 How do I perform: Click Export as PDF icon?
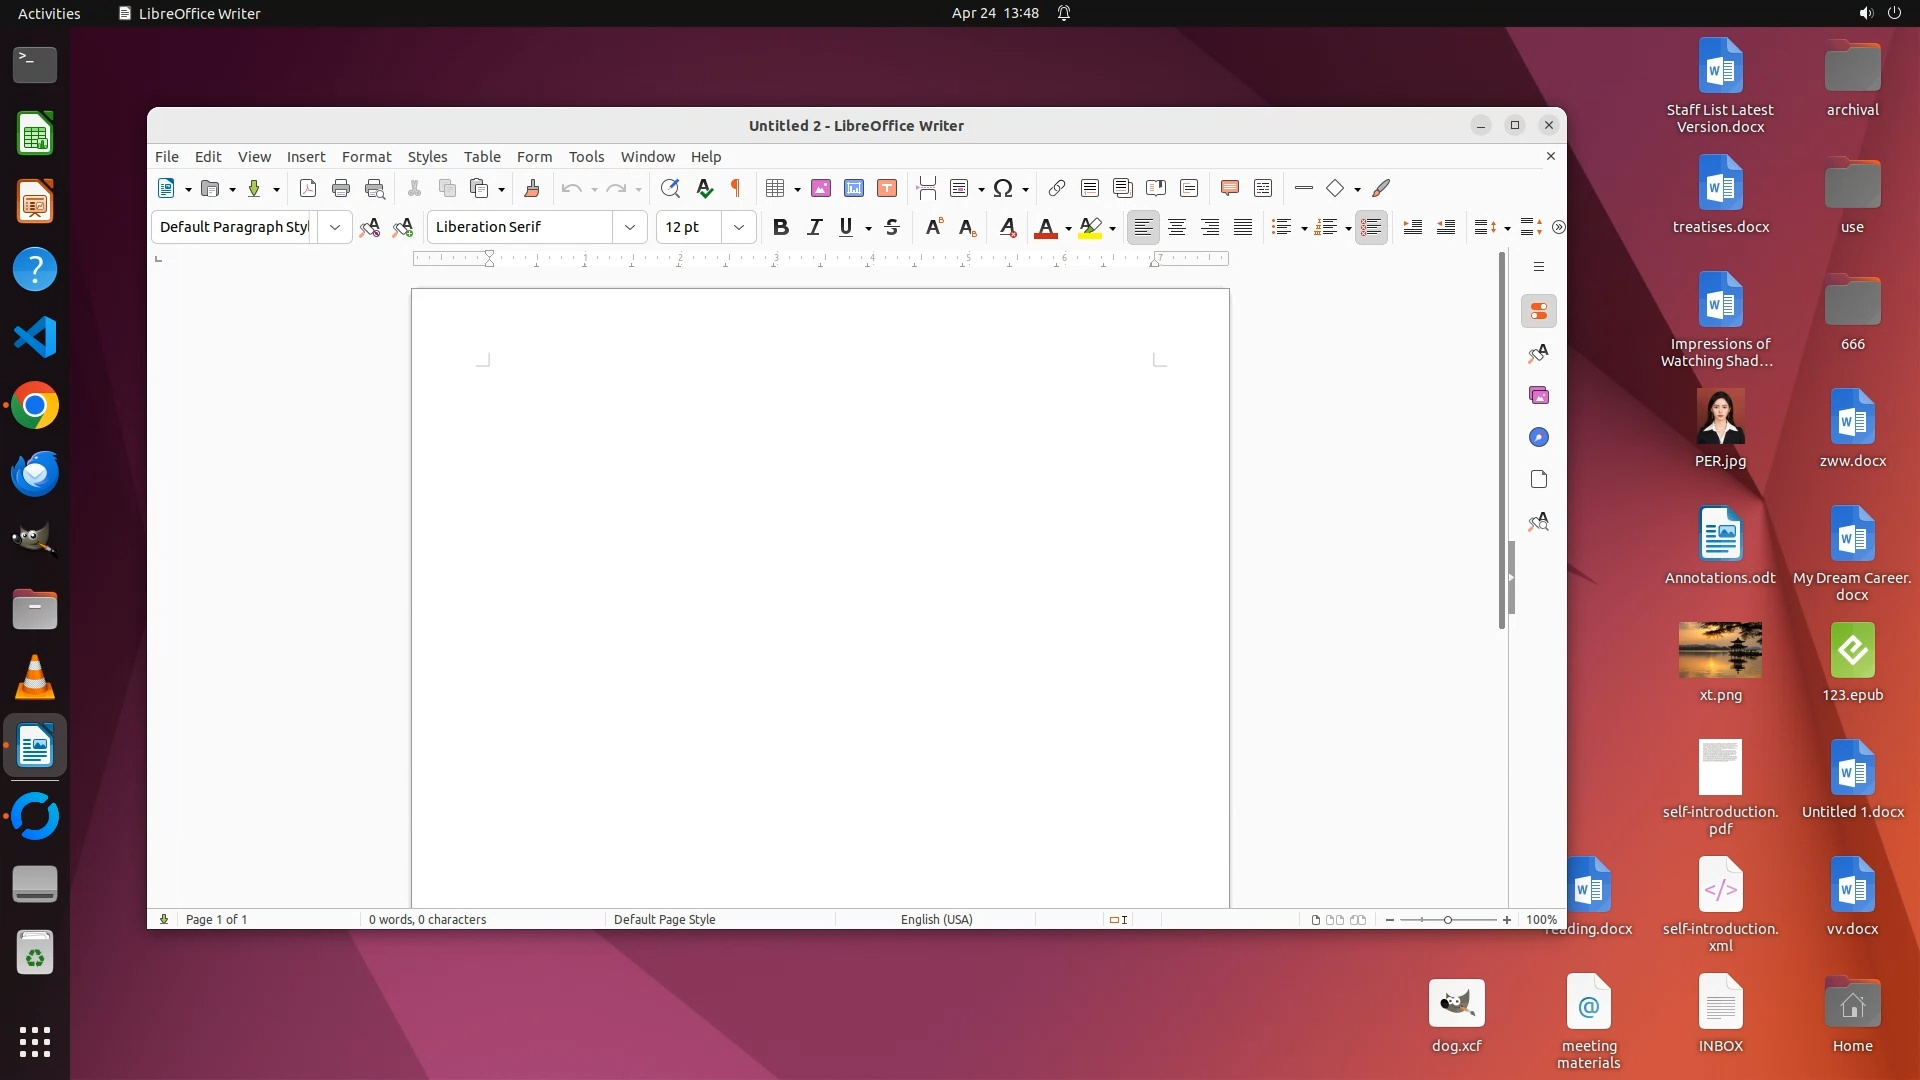point(308,188)
